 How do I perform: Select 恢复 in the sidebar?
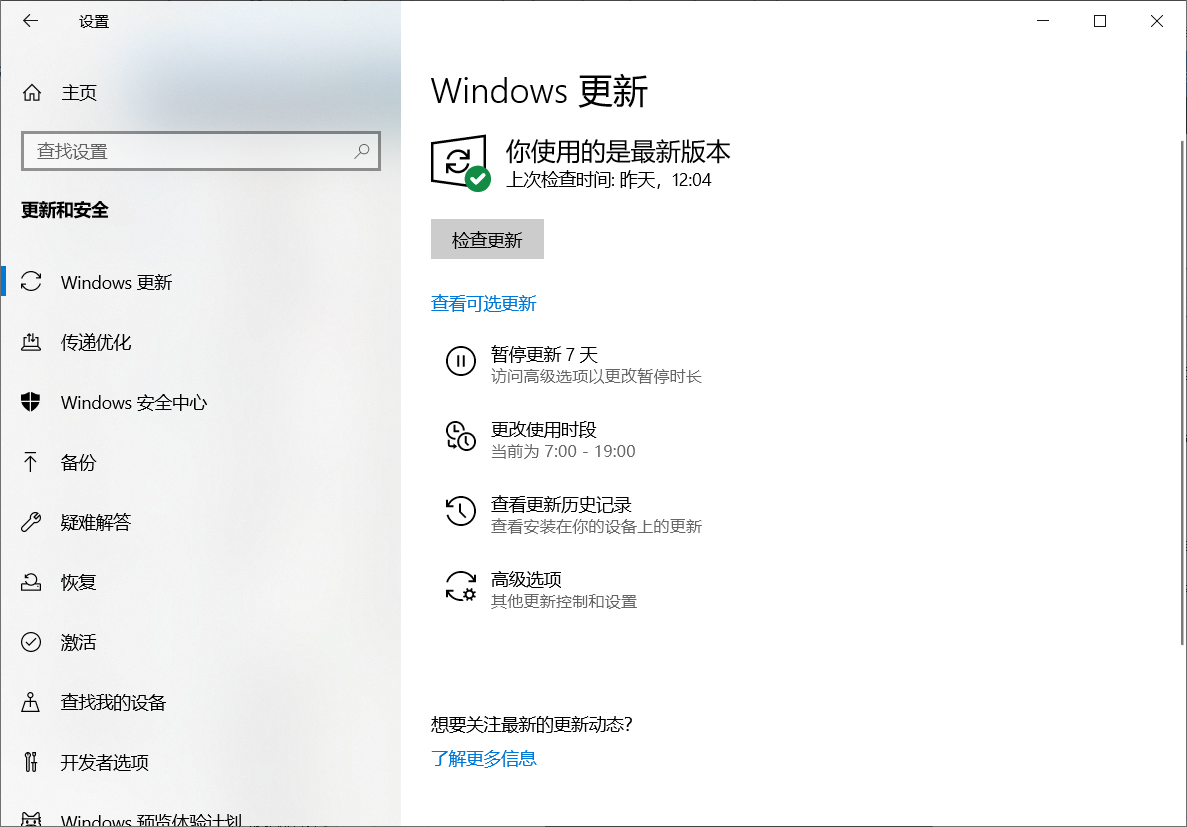click(78, 583)
